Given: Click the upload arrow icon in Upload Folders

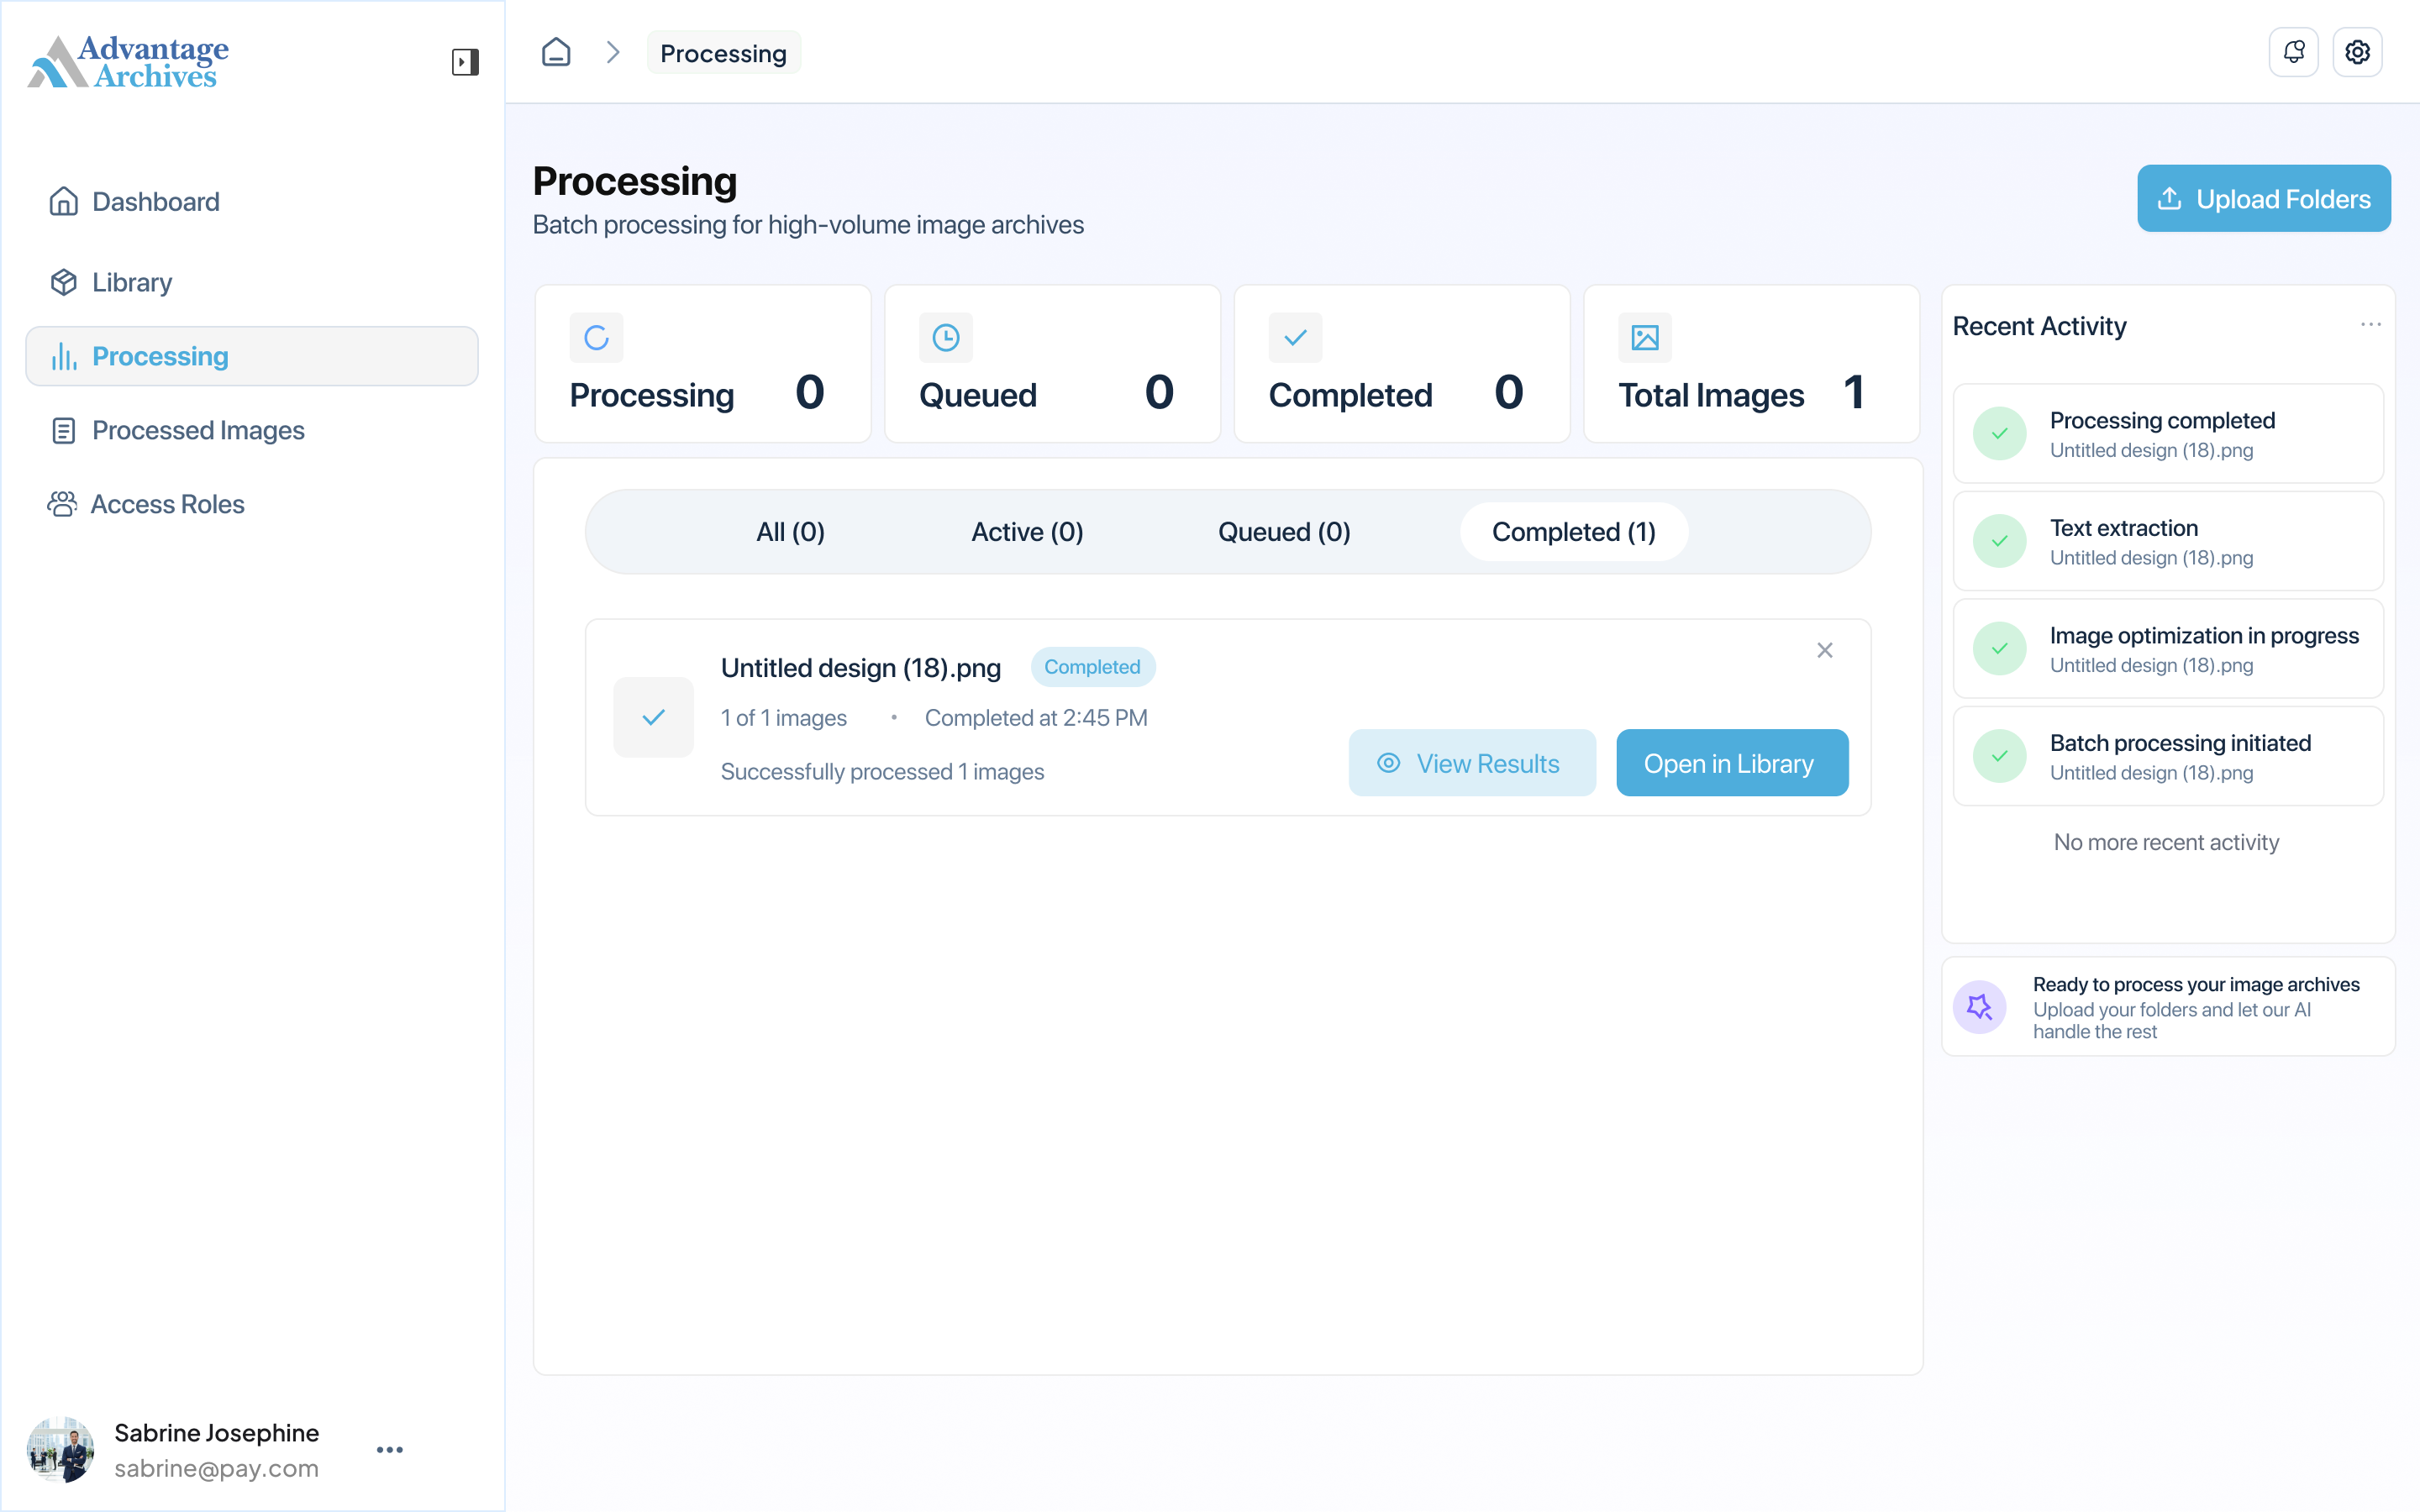Looking at the screenshot, I should pyautogui.click(x=2169, y=198).
